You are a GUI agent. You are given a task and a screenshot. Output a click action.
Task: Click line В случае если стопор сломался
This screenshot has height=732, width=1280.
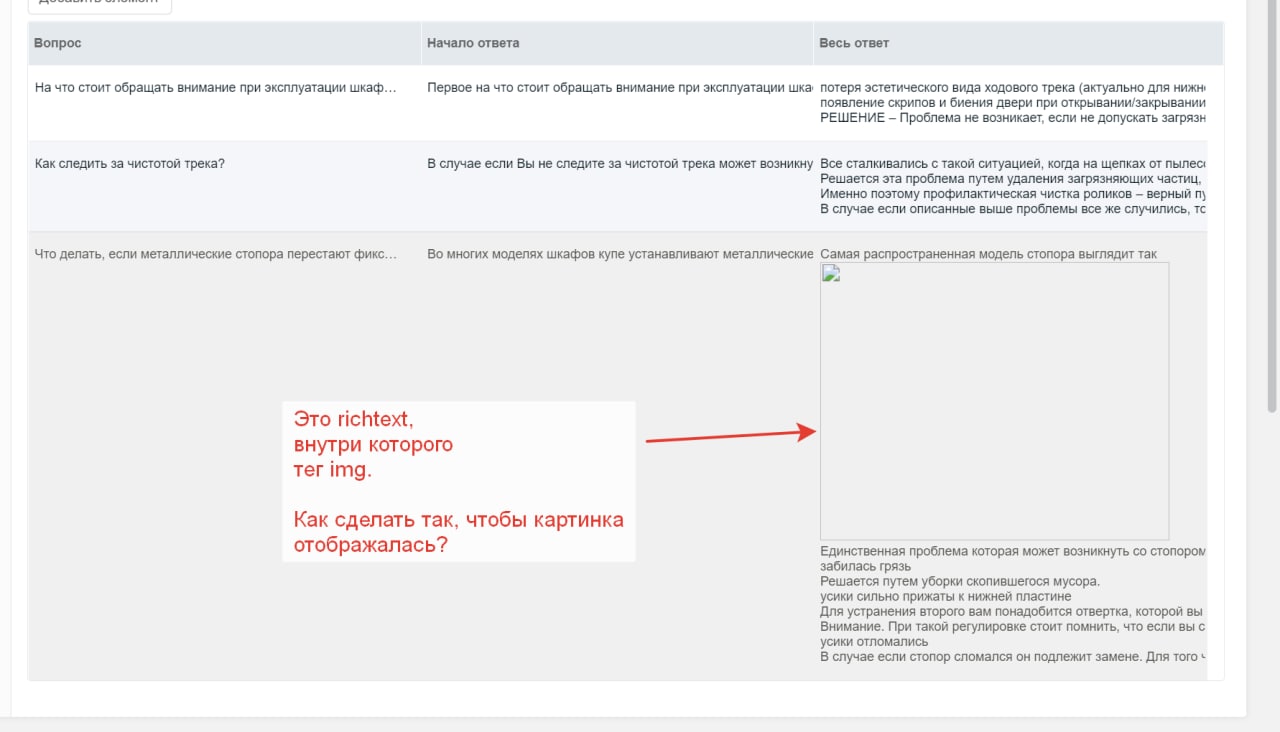[1013, 656]
